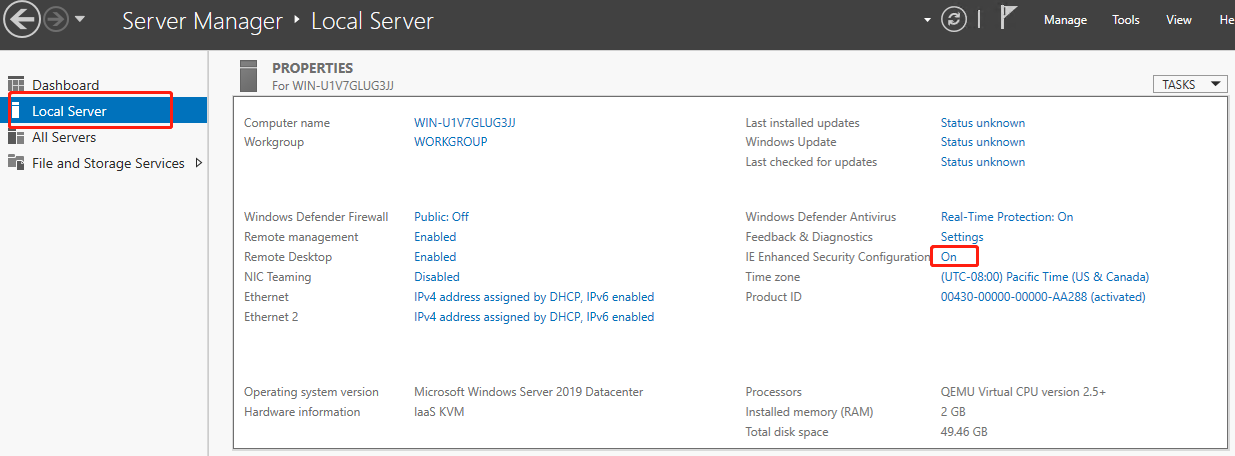Click Windows Update Status unknown link
1235x456 pixels.
click(x=983, y=142)
